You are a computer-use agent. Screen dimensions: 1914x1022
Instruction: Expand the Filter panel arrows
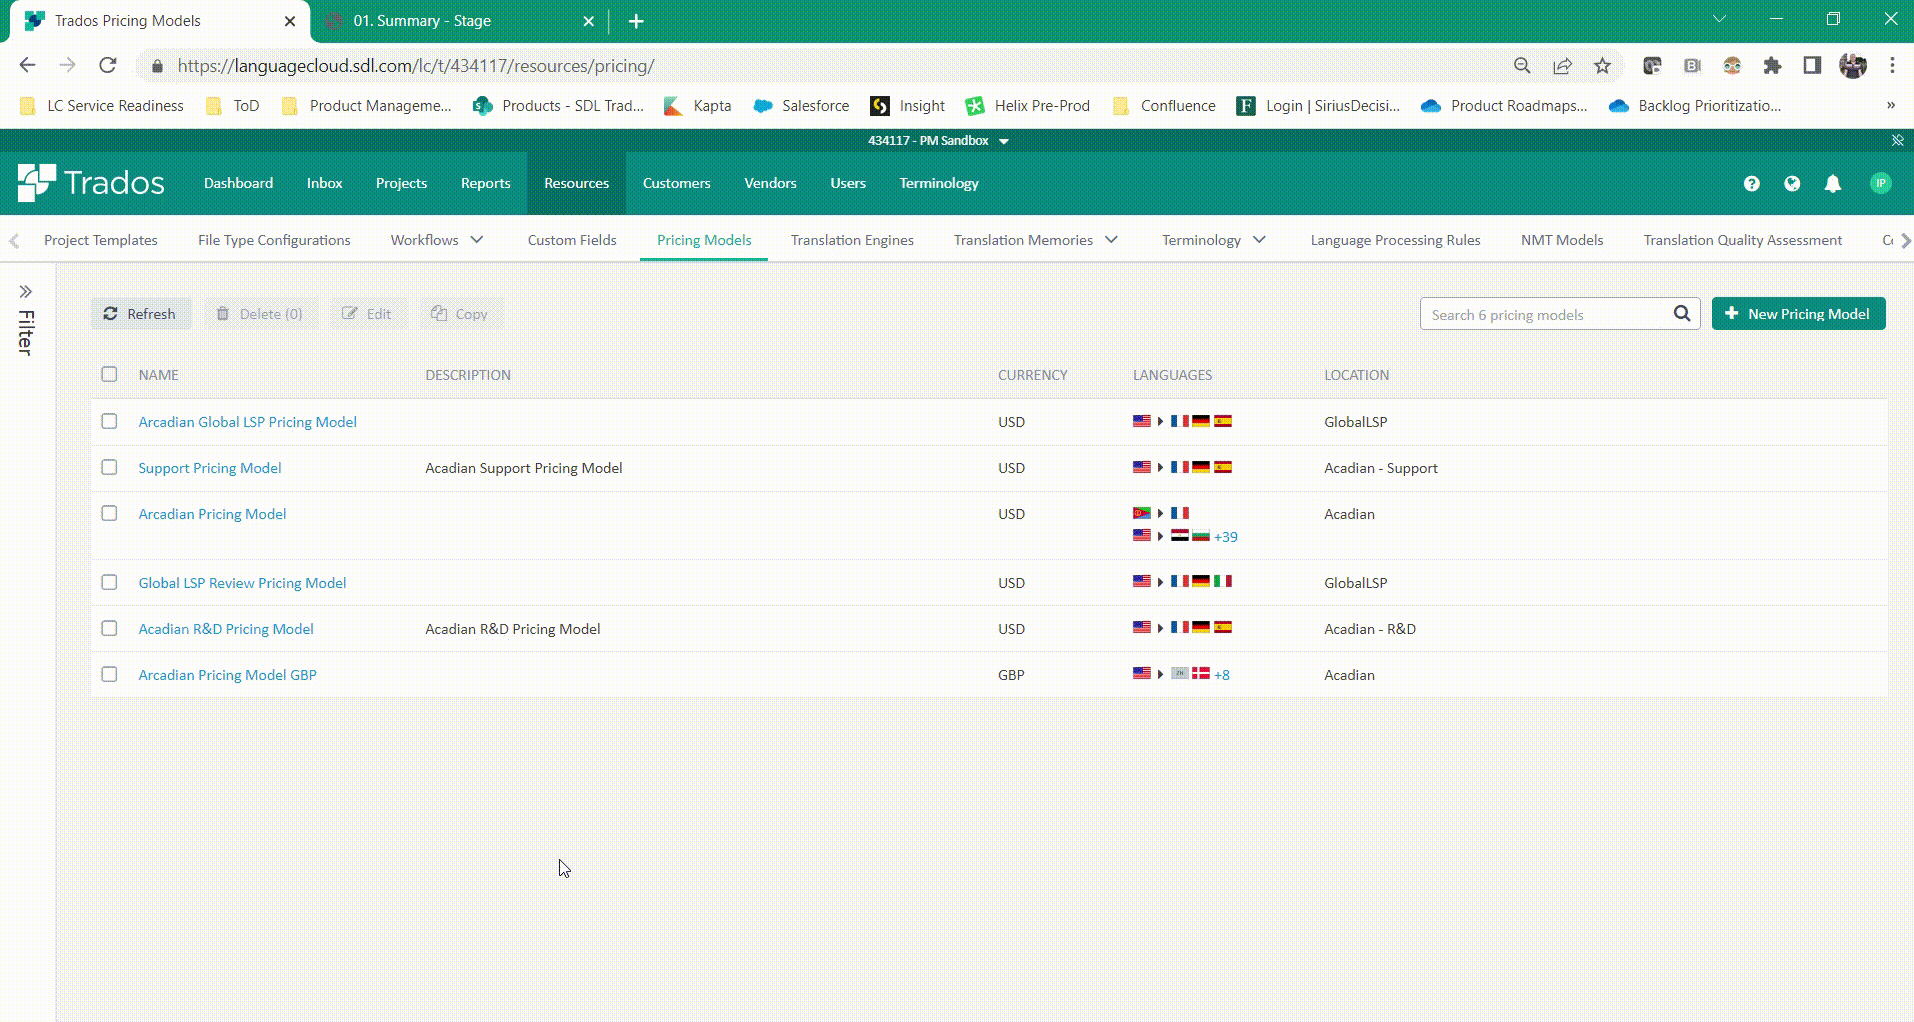tap(26, 292)
